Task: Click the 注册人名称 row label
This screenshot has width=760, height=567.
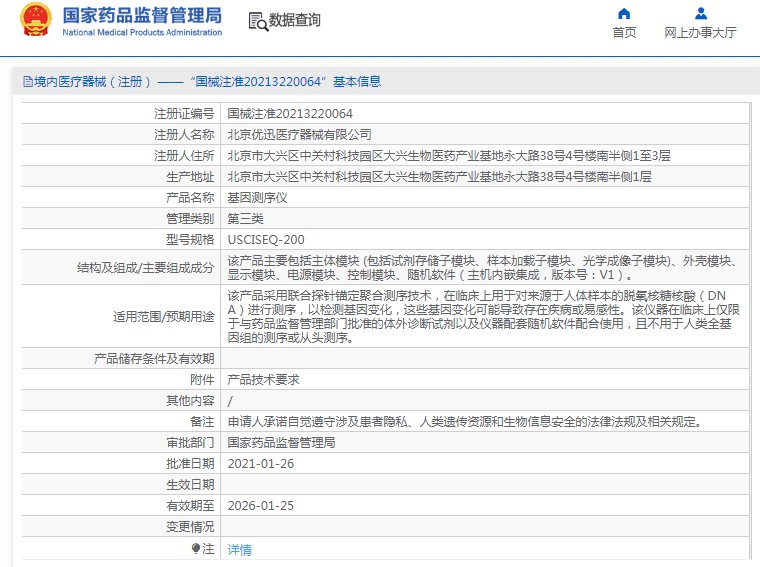Action: [184, 135]
